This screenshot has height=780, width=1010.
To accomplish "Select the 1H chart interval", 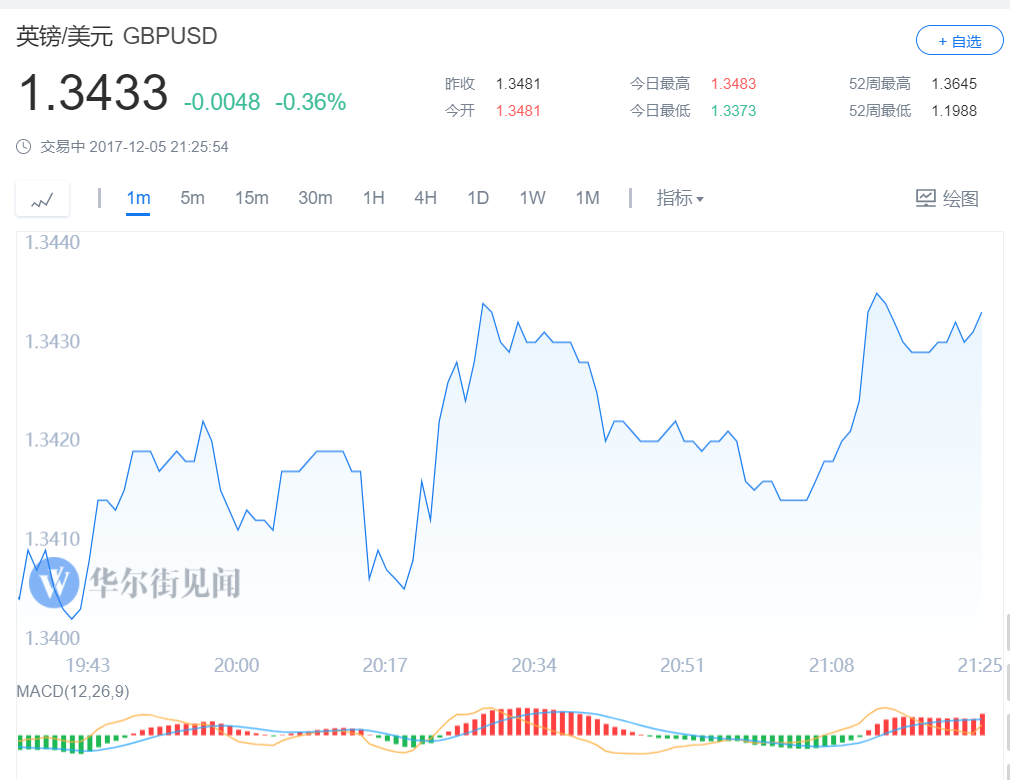I will coord(373,198).
